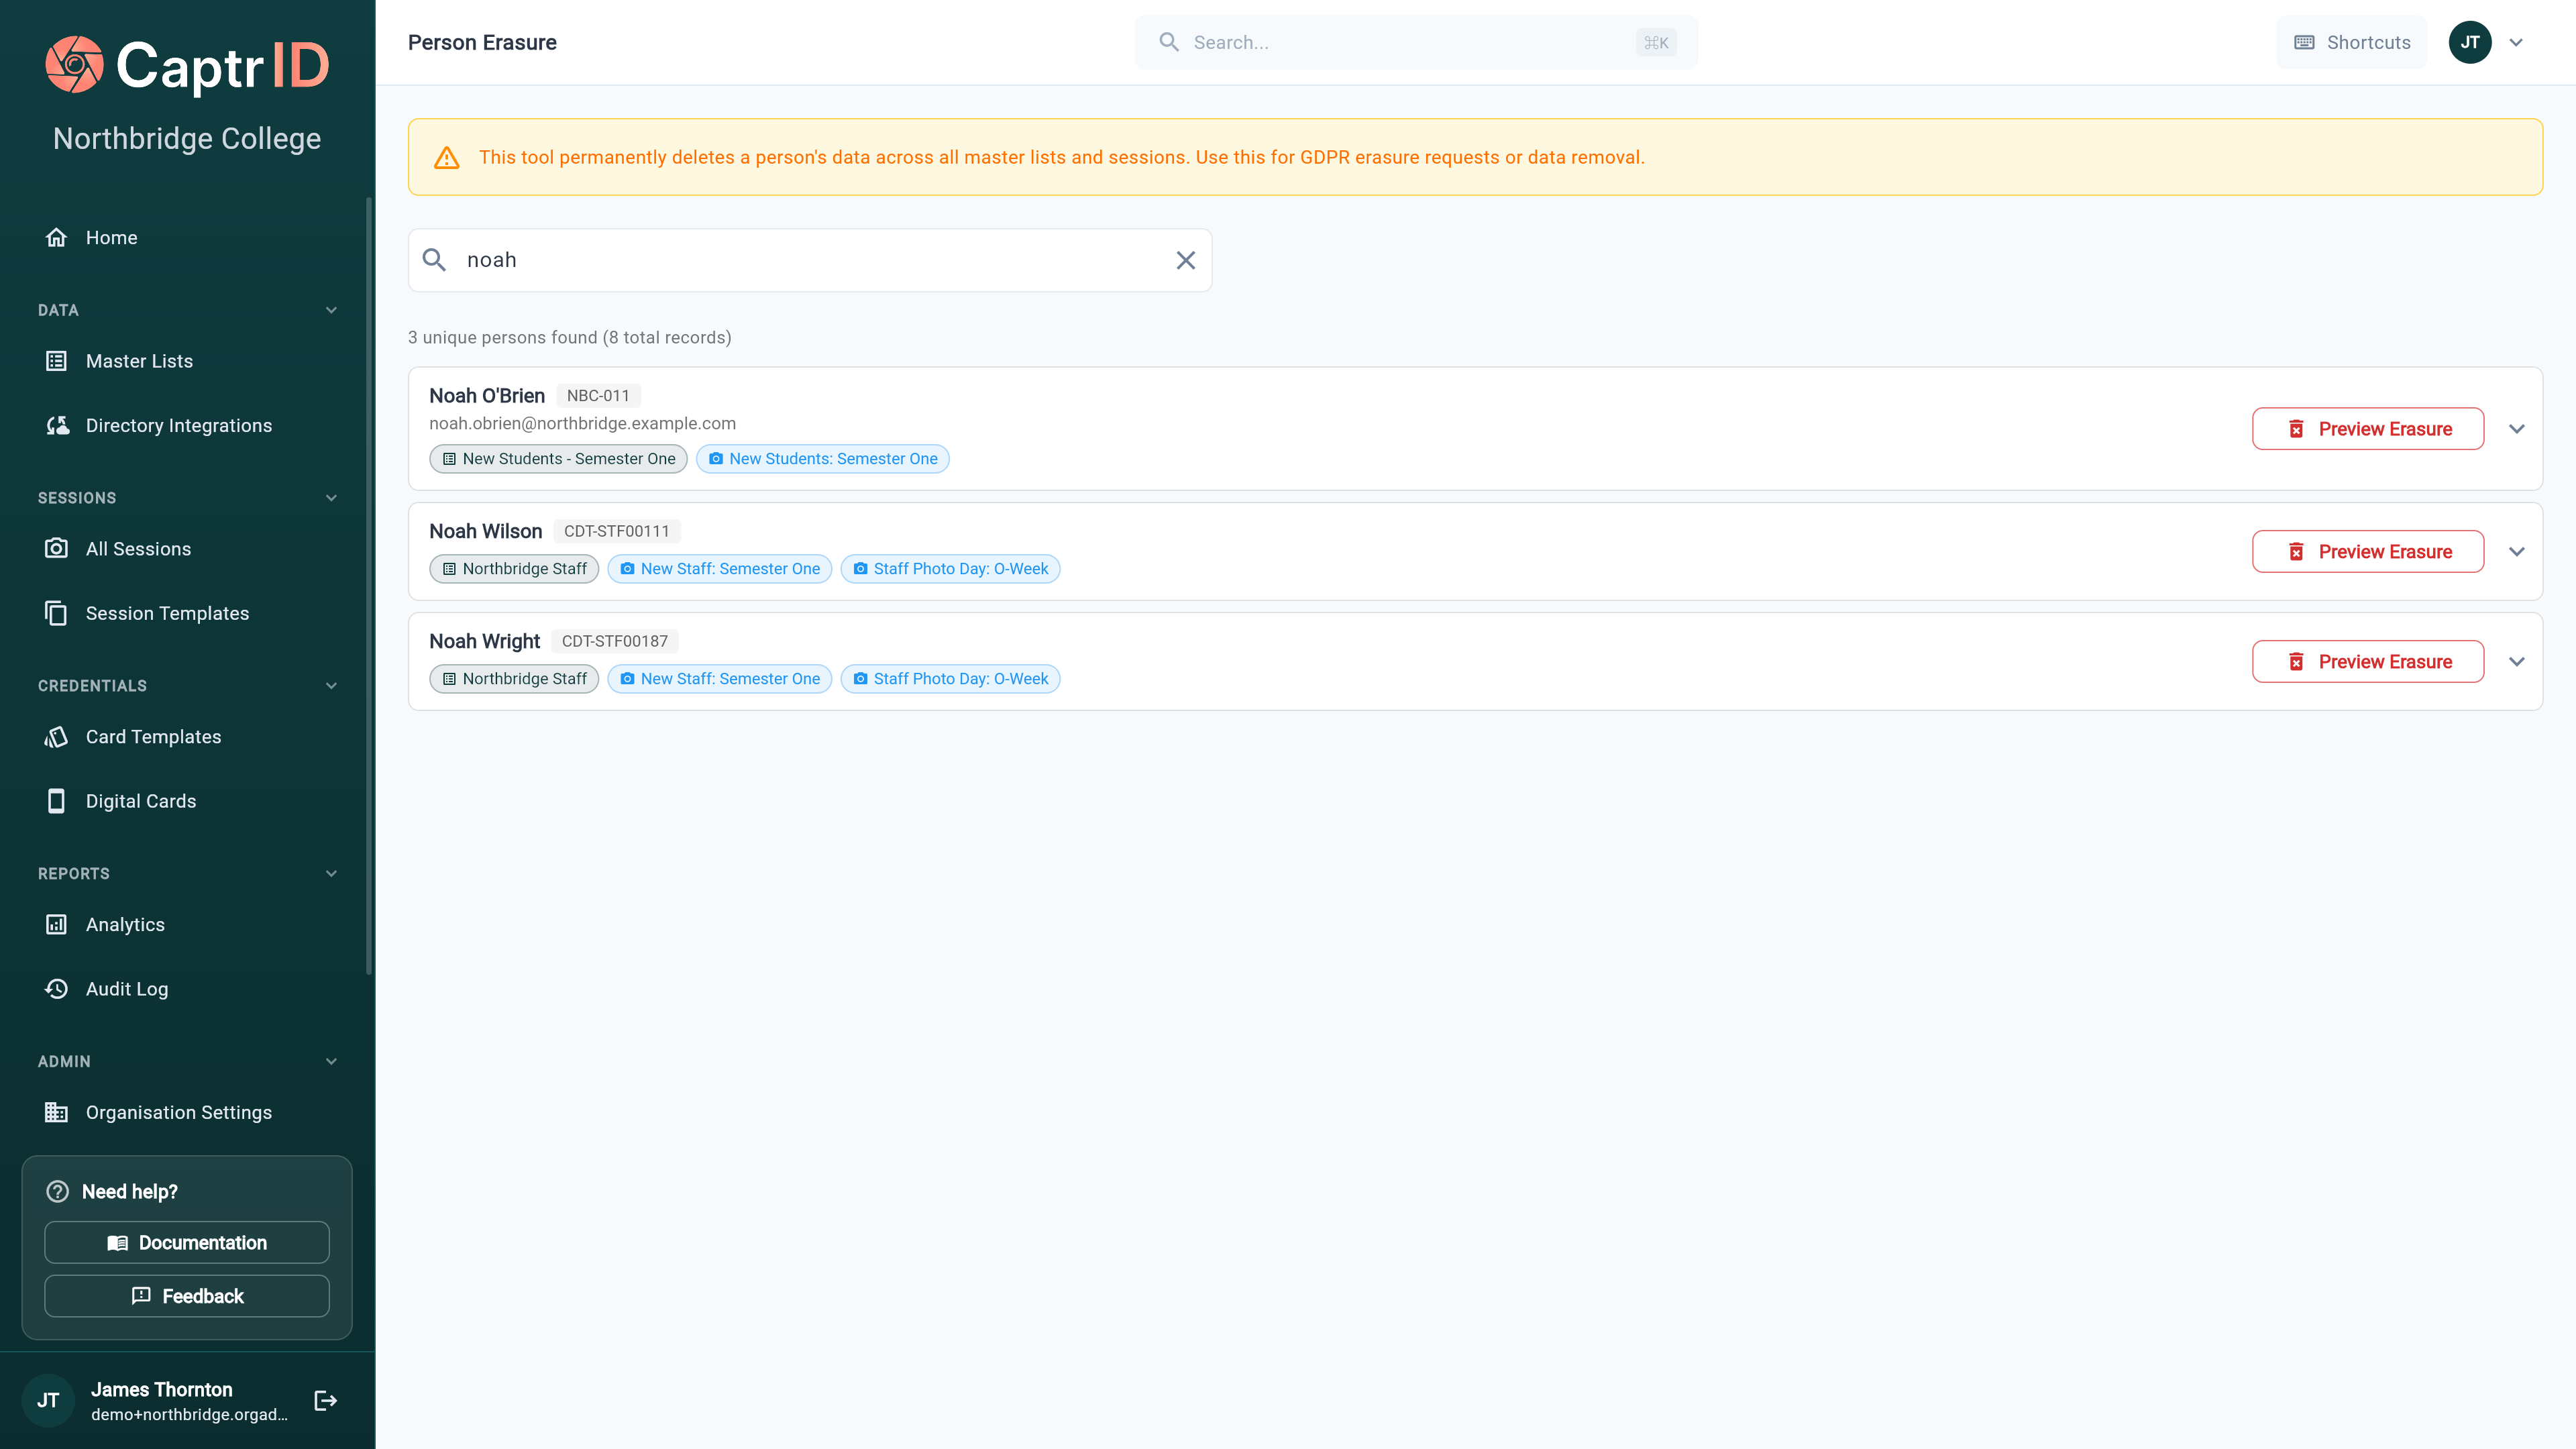Expand Noah Wright's record details
Viewport: 2576px width, 1449px height.
[2517, 661]
